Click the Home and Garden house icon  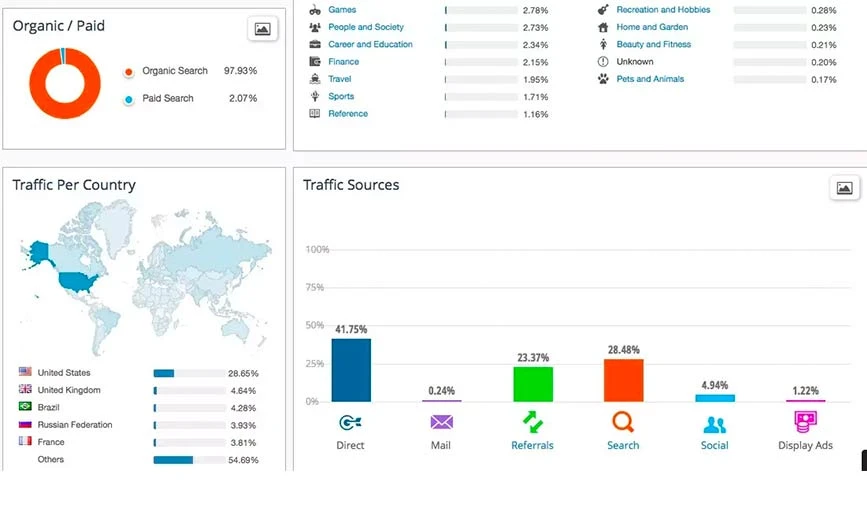point(603,27)
